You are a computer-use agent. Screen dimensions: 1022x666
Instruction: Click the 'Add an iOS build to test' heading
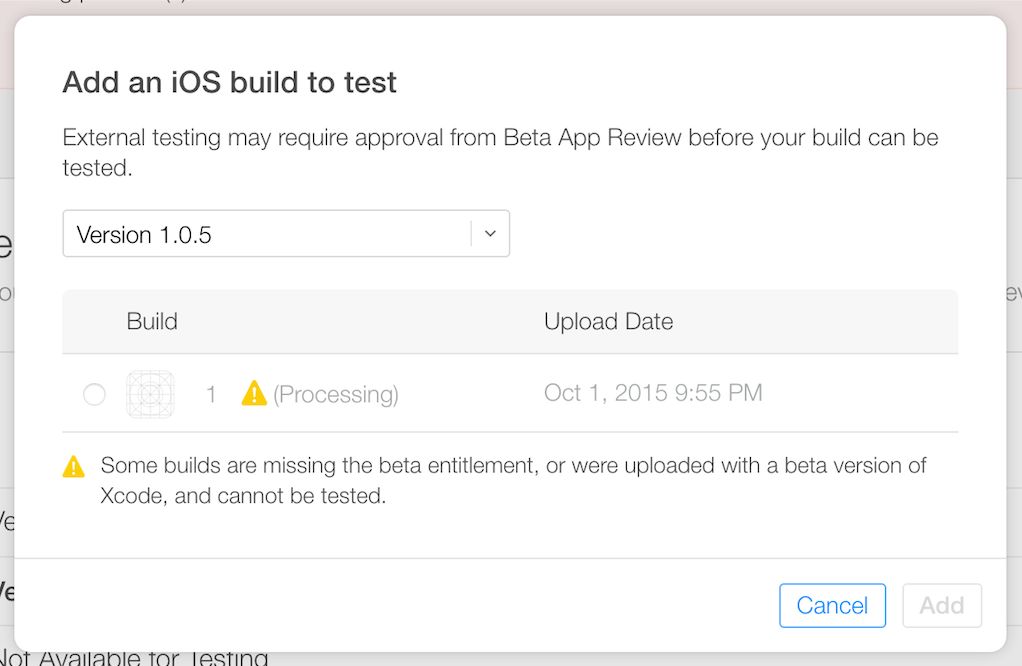click(x=230, y=82)
